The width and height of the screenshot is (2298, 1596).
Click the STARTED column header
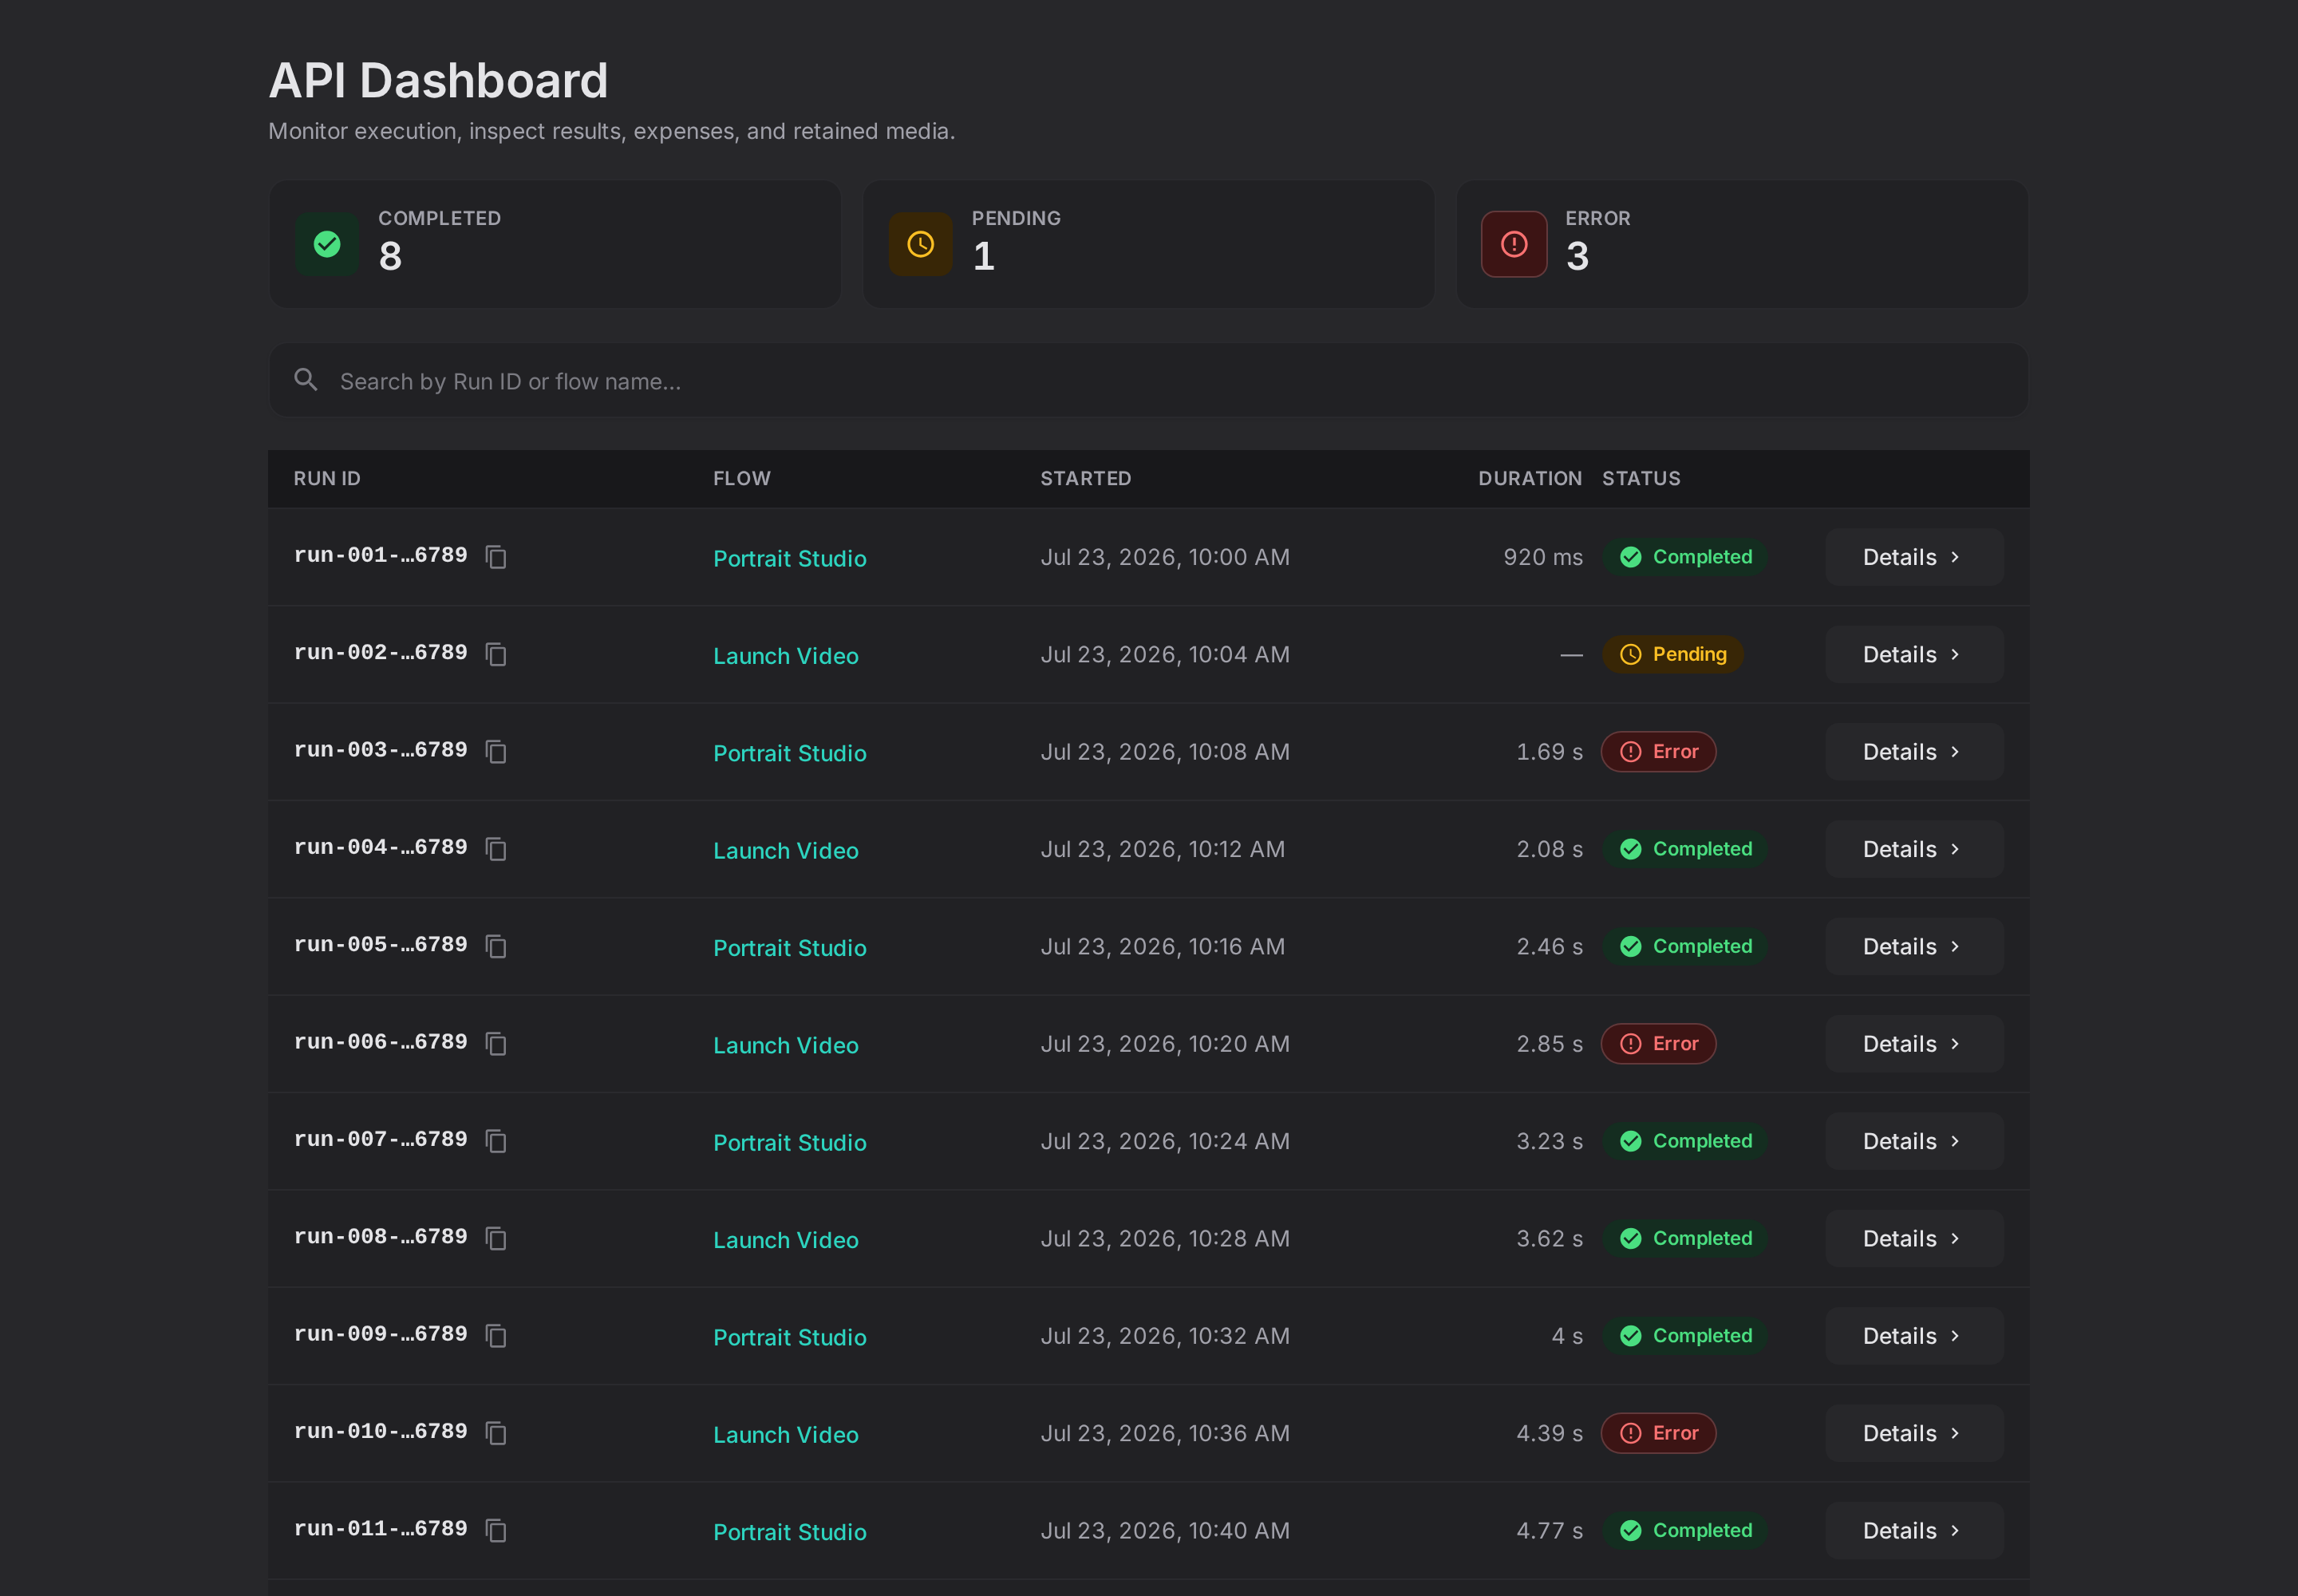(x=1085, y=478)
